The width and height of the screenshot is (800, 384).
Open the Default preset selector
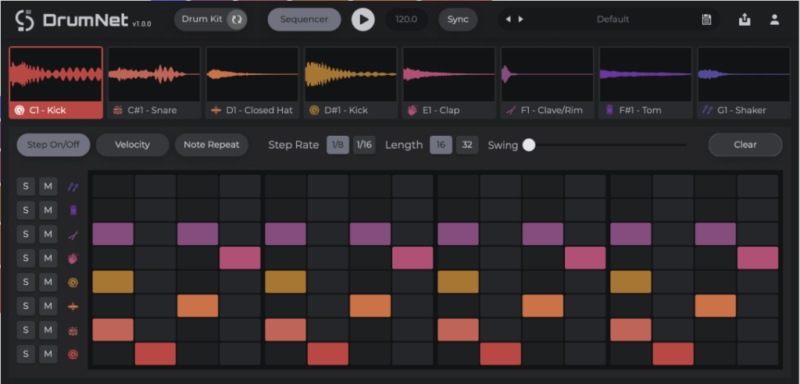613,20
